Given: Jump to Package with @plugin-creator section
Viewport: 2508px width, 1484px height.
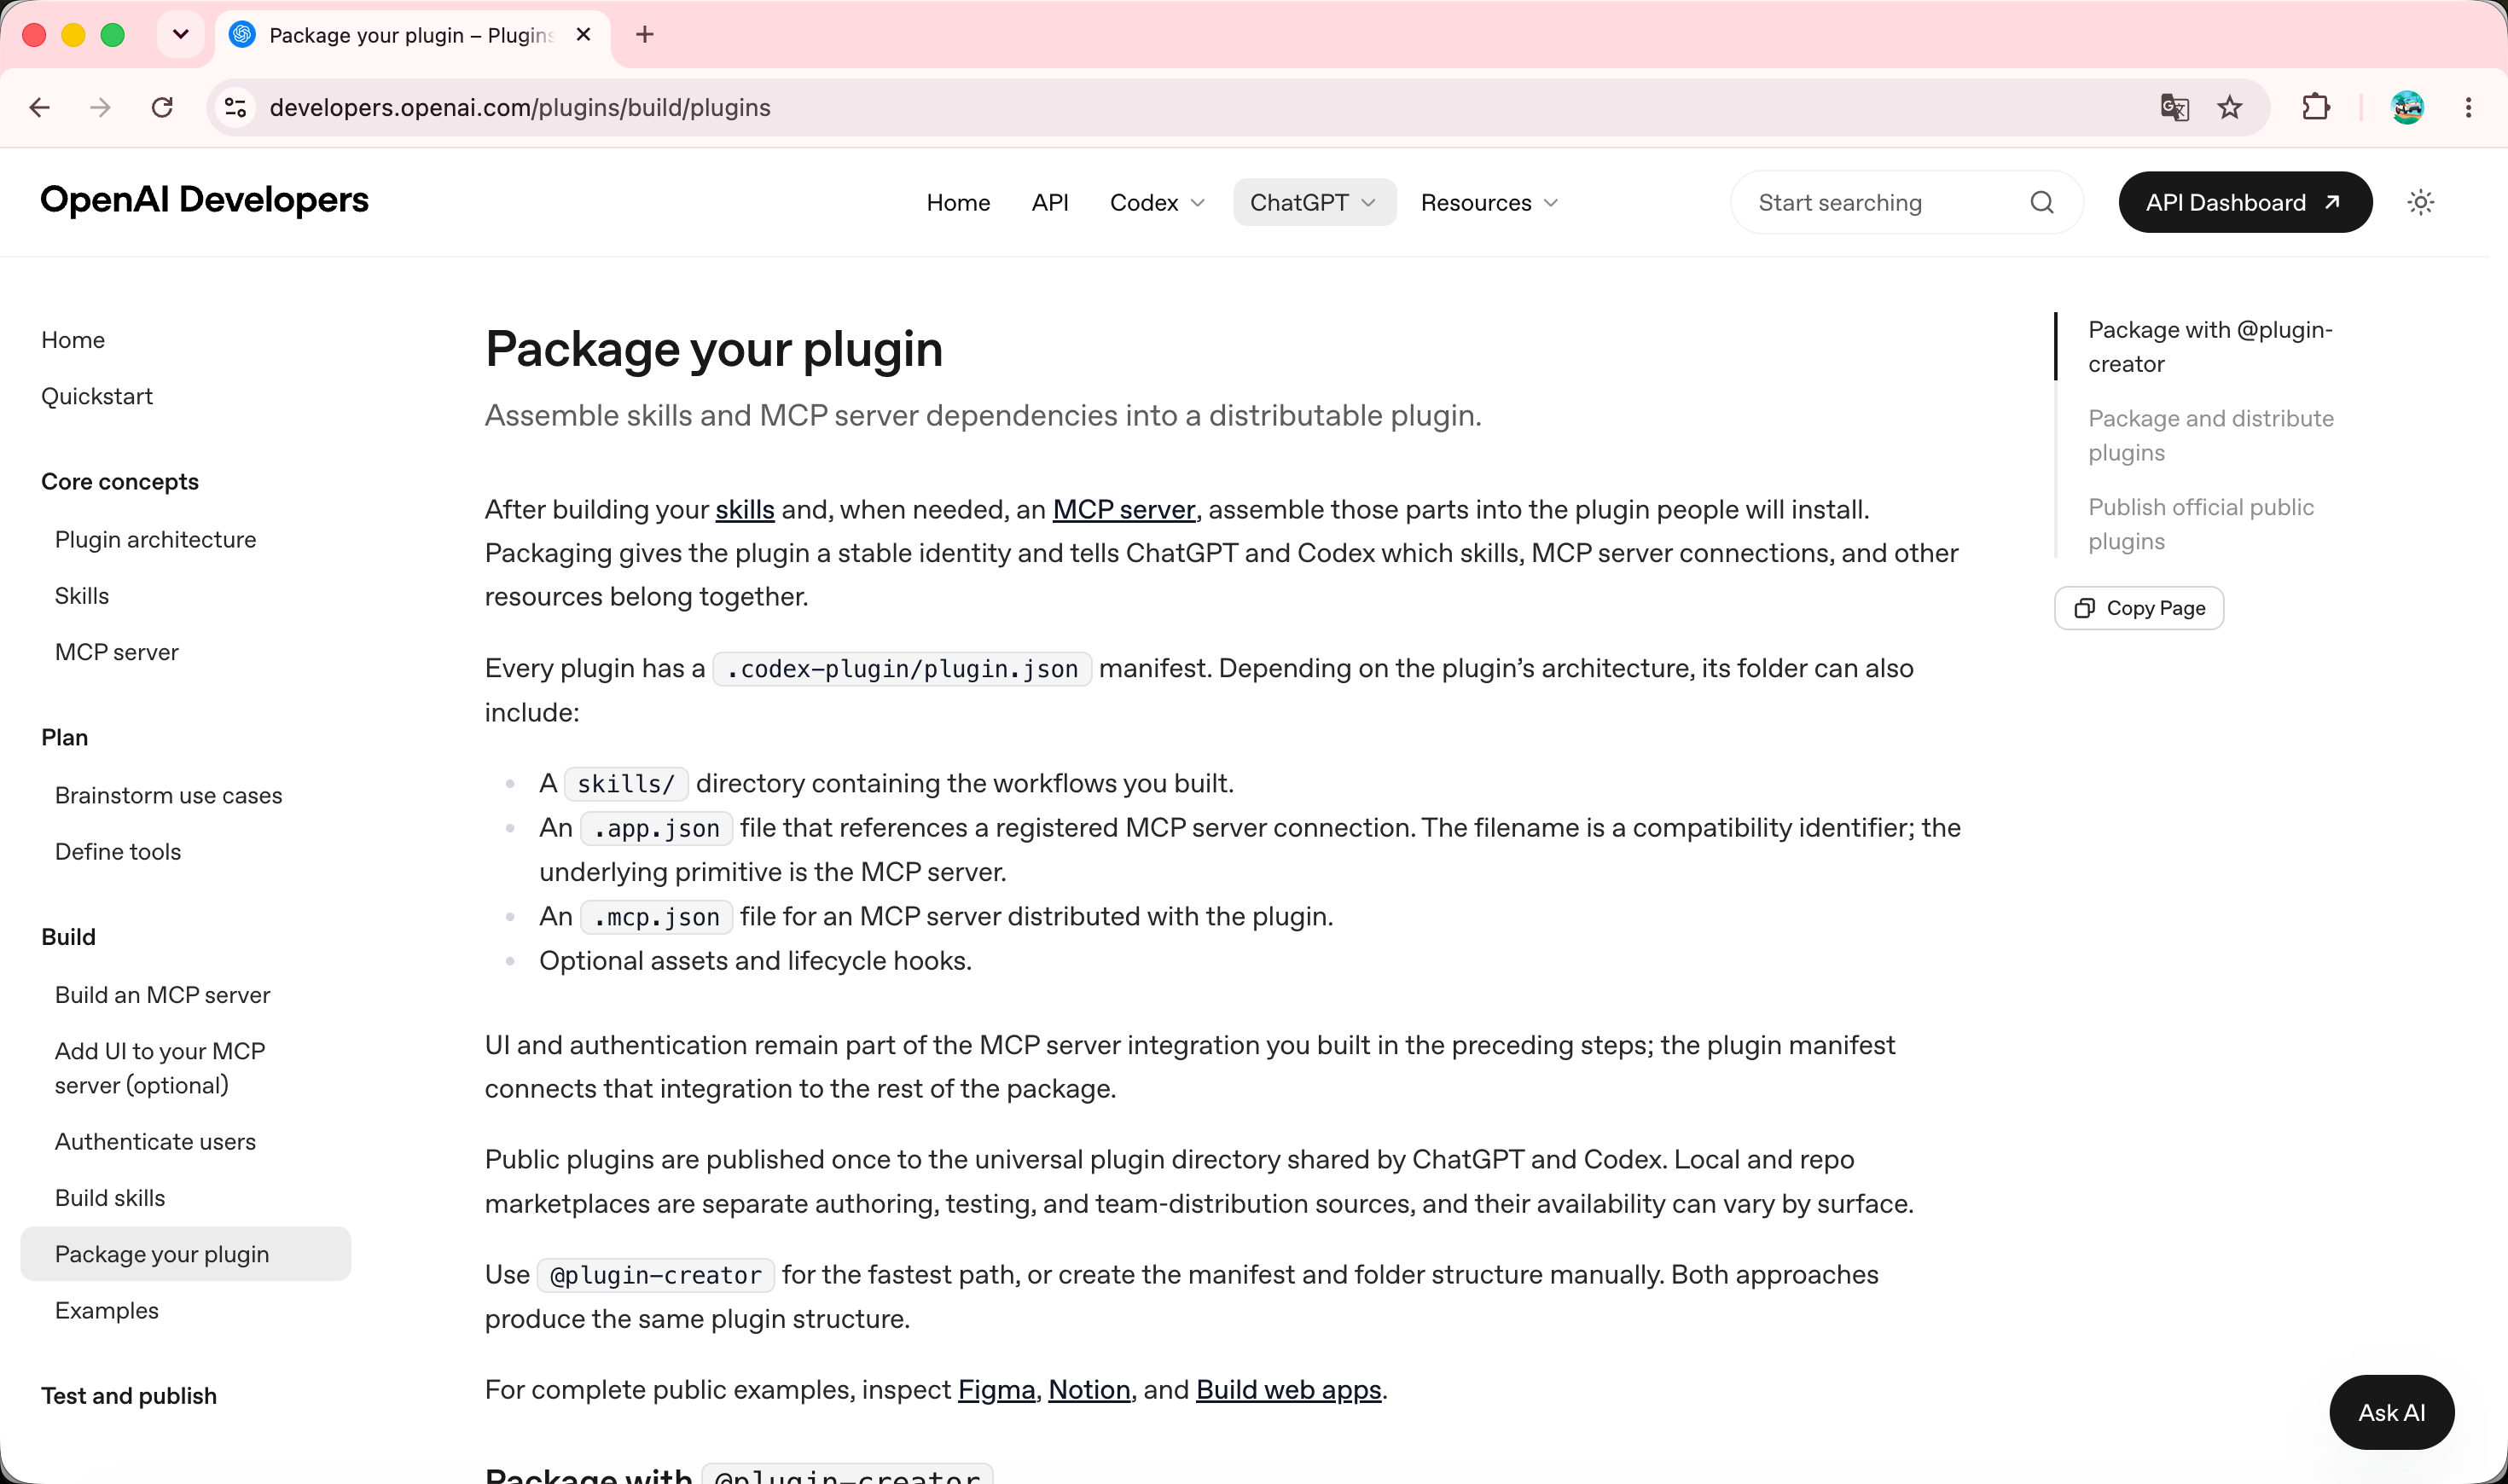Looking at the screenshot, I should (2210, 347).
